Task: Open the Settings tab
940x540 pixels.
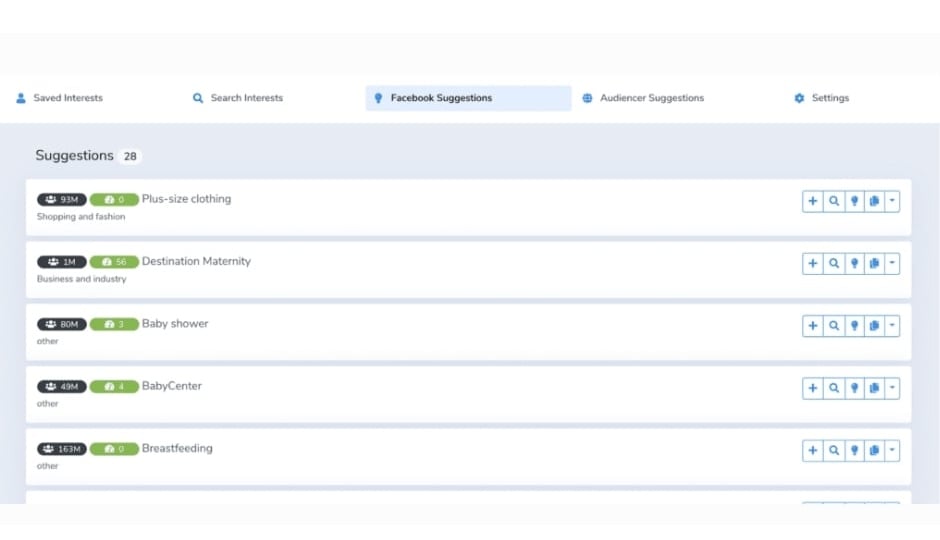Action: (821, 98)
